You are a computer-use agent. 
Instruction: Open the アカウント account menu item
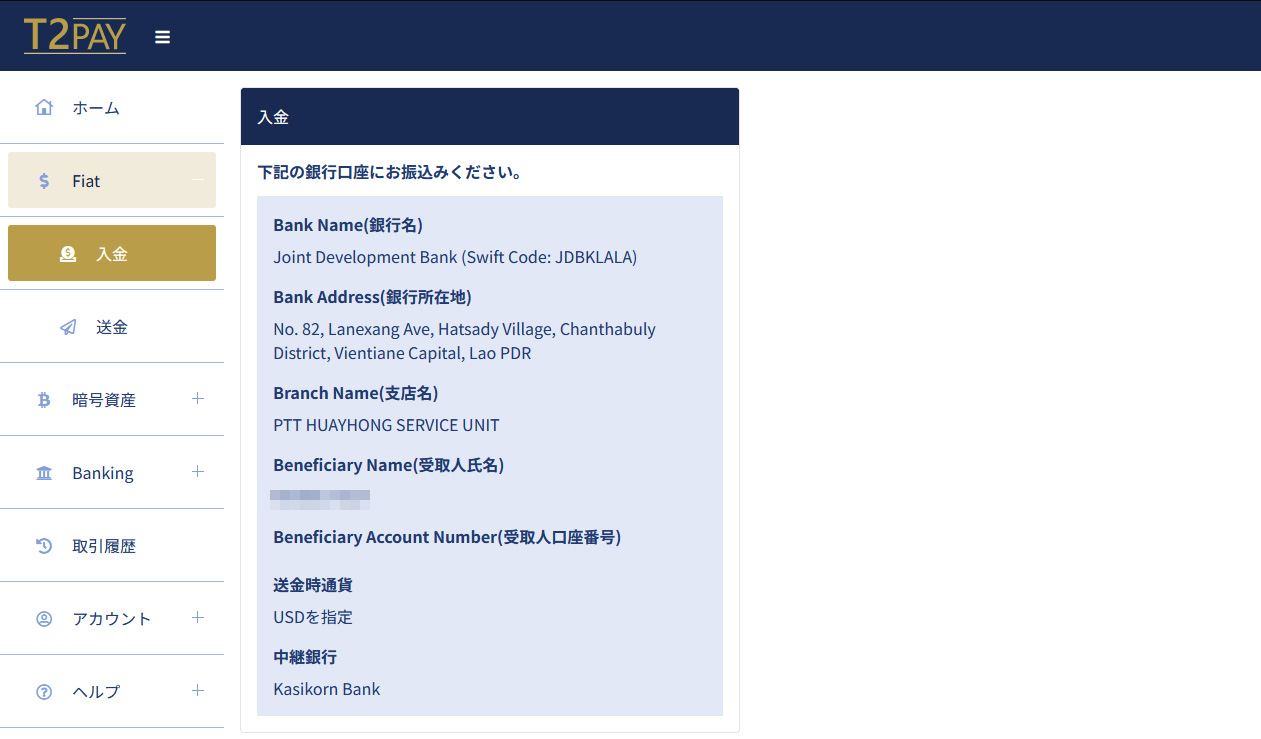[x=112, y=618]
